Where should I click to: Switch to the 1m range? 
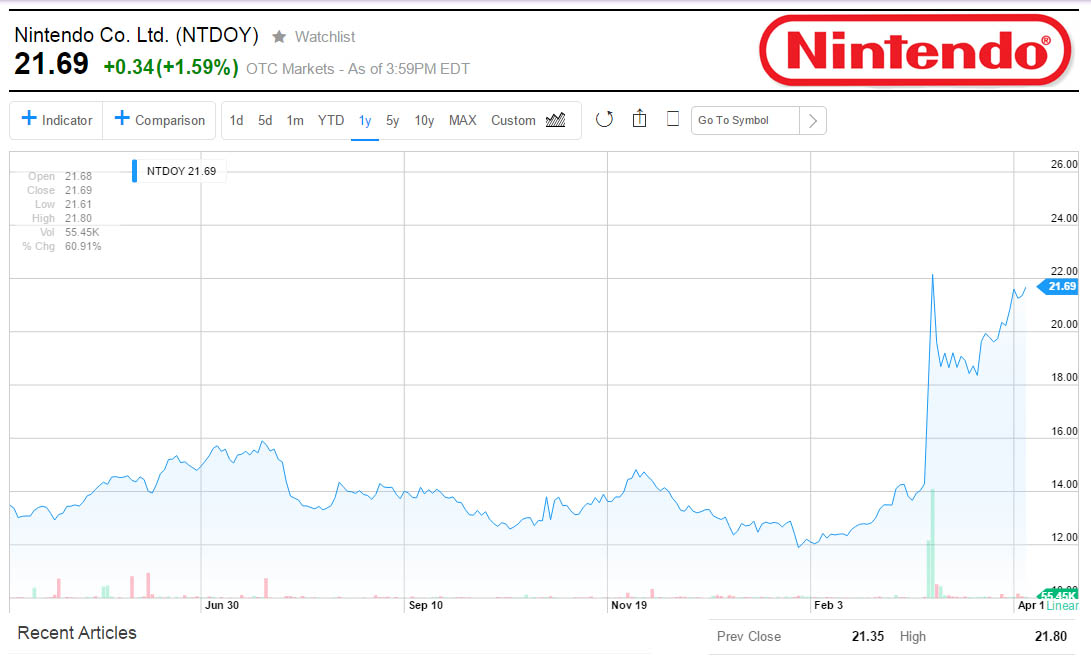point(295,120)
